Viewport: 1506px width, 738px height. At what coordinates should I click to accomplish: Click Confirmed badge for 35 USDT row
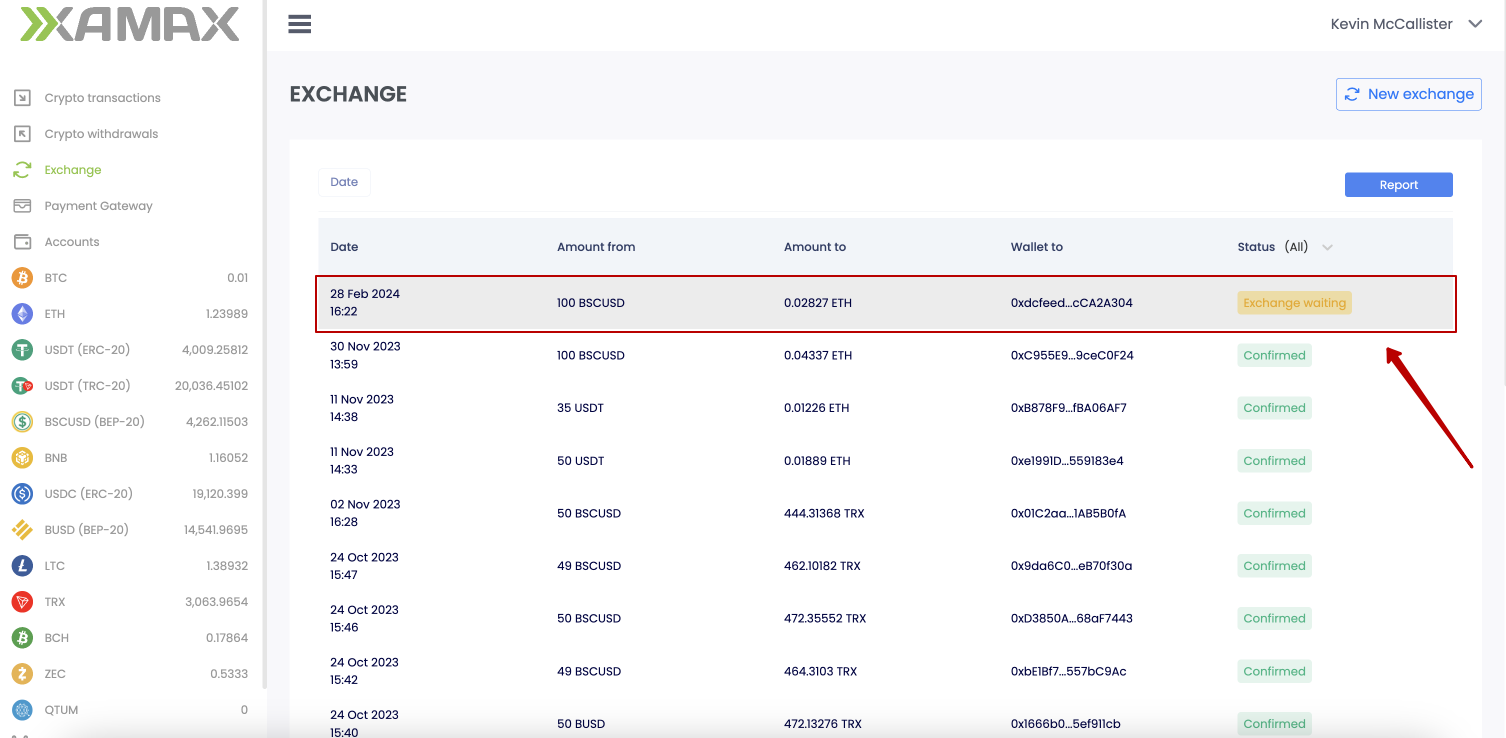tap(1274, 408)
